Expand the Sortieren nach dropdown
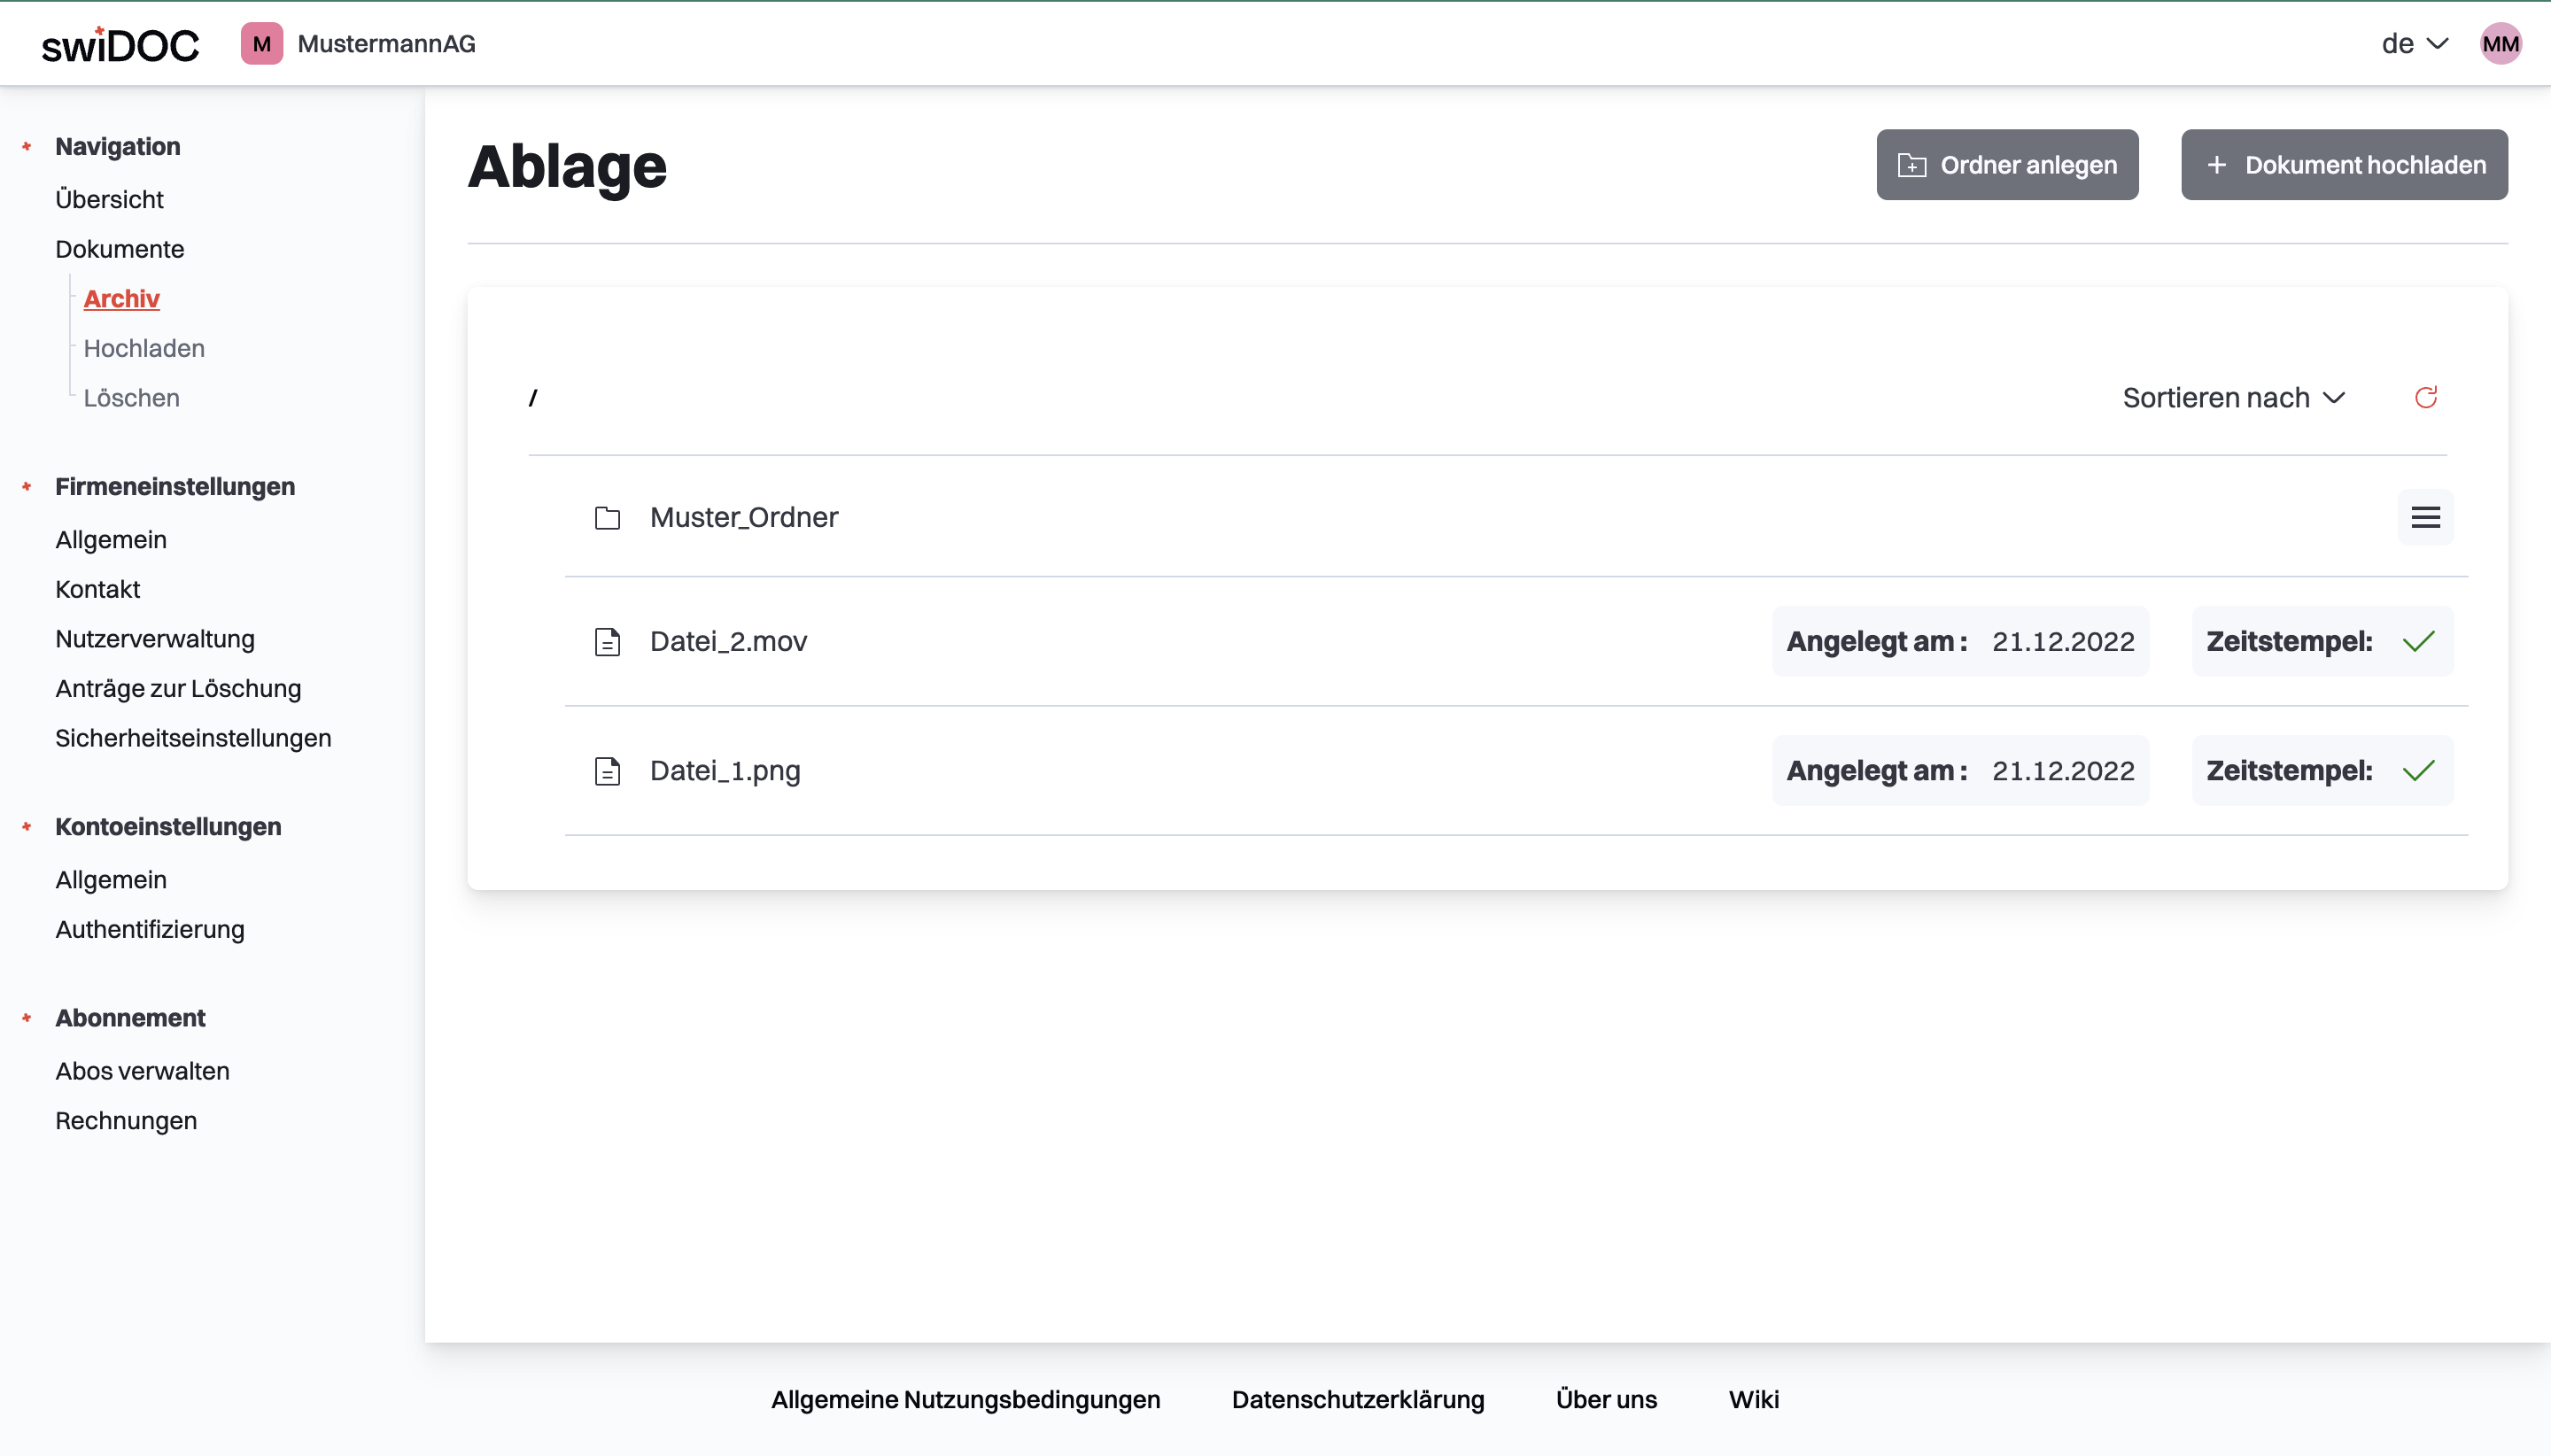The width and height of the screenshot is (2551, 1456). coord(2233,398)
